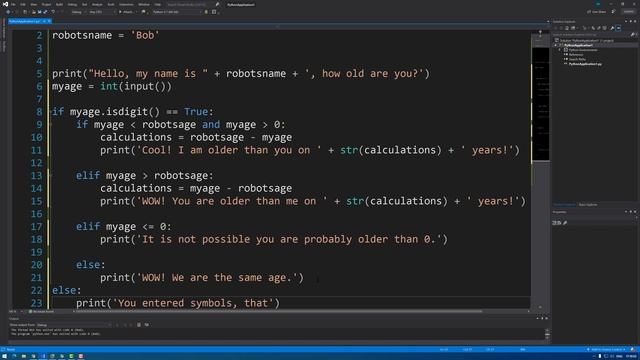This screenshot has width=640, height=360.
Task: Open the View menu
Action: coord(33,4)
